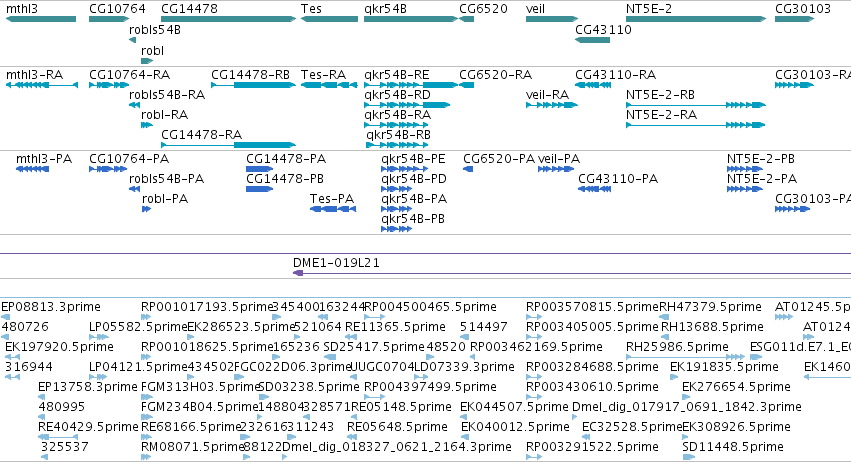Viewport: 851px width, 462px height.
Task: Select the EP13758.3prime EST label
Action: tap(88, 387)
